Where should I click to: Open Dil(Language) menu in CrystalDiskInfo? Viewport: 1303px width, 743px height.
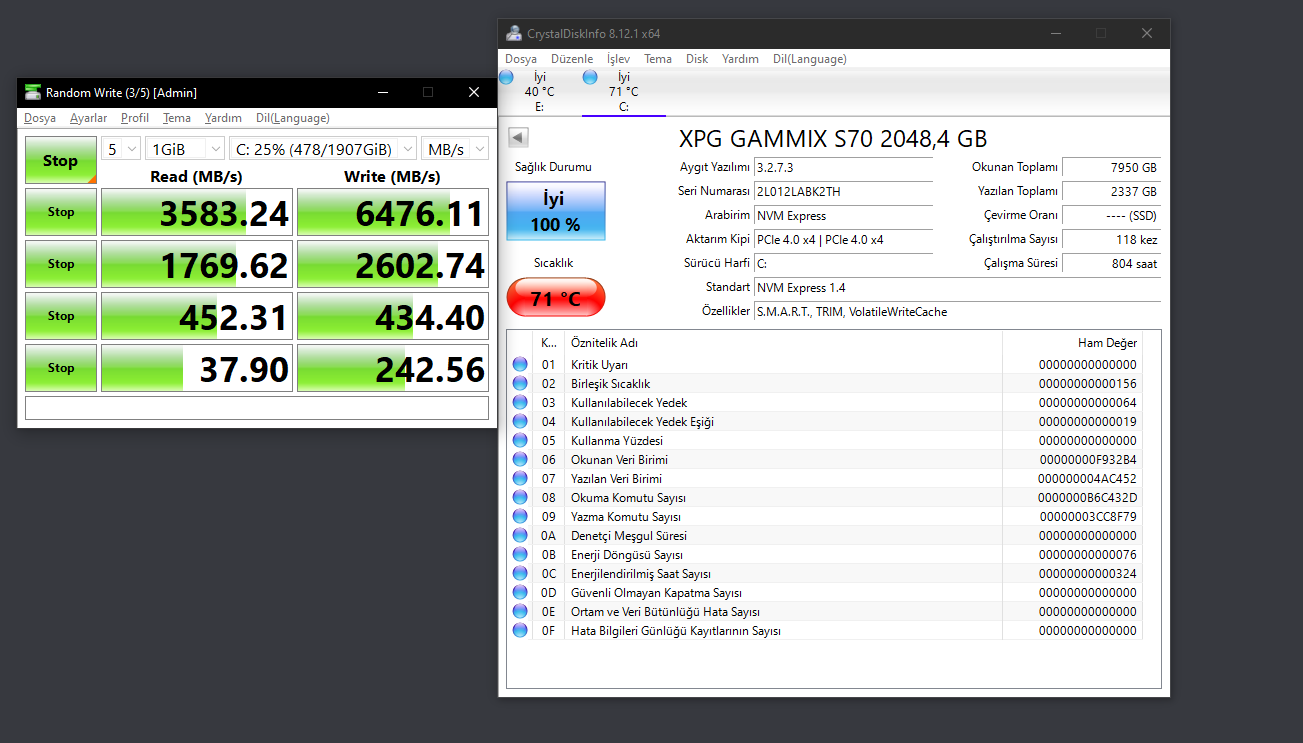coord(809,59)
